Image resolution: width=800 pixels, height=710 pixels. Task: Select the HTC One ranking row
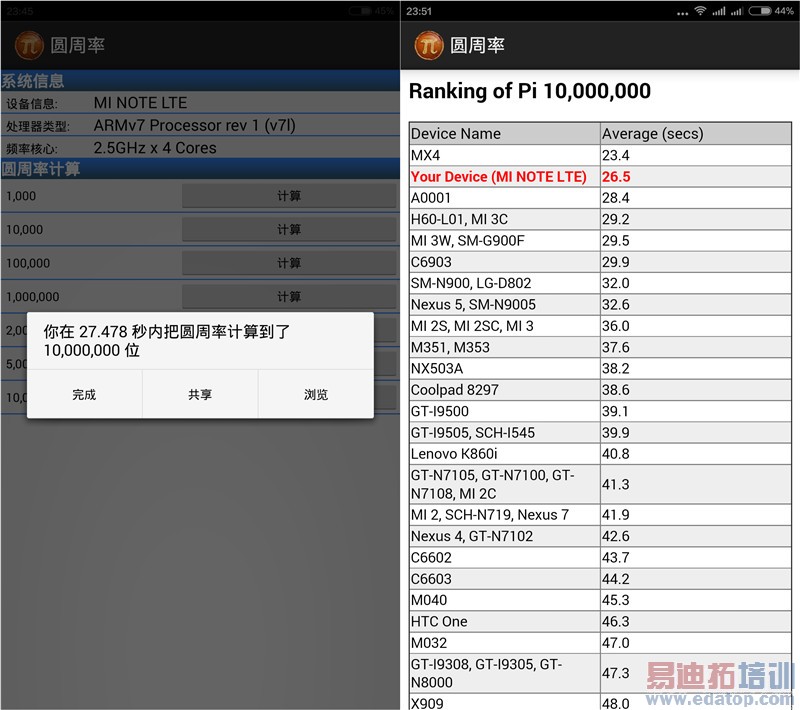tap(600, 622)
